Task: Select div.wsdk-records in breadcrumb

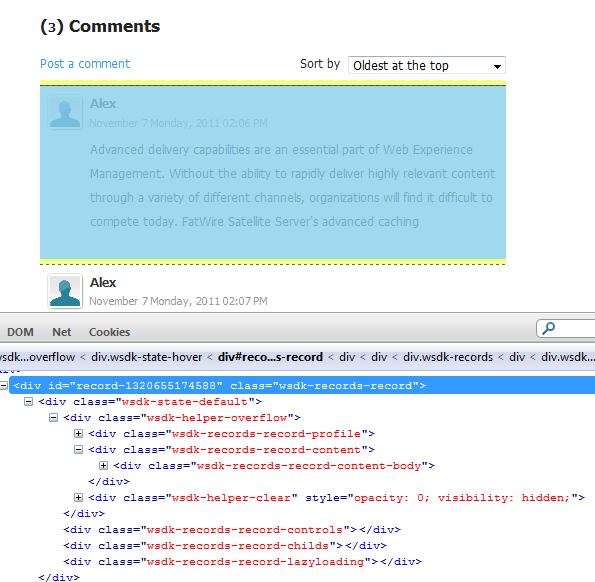Action: coord(448,357)
